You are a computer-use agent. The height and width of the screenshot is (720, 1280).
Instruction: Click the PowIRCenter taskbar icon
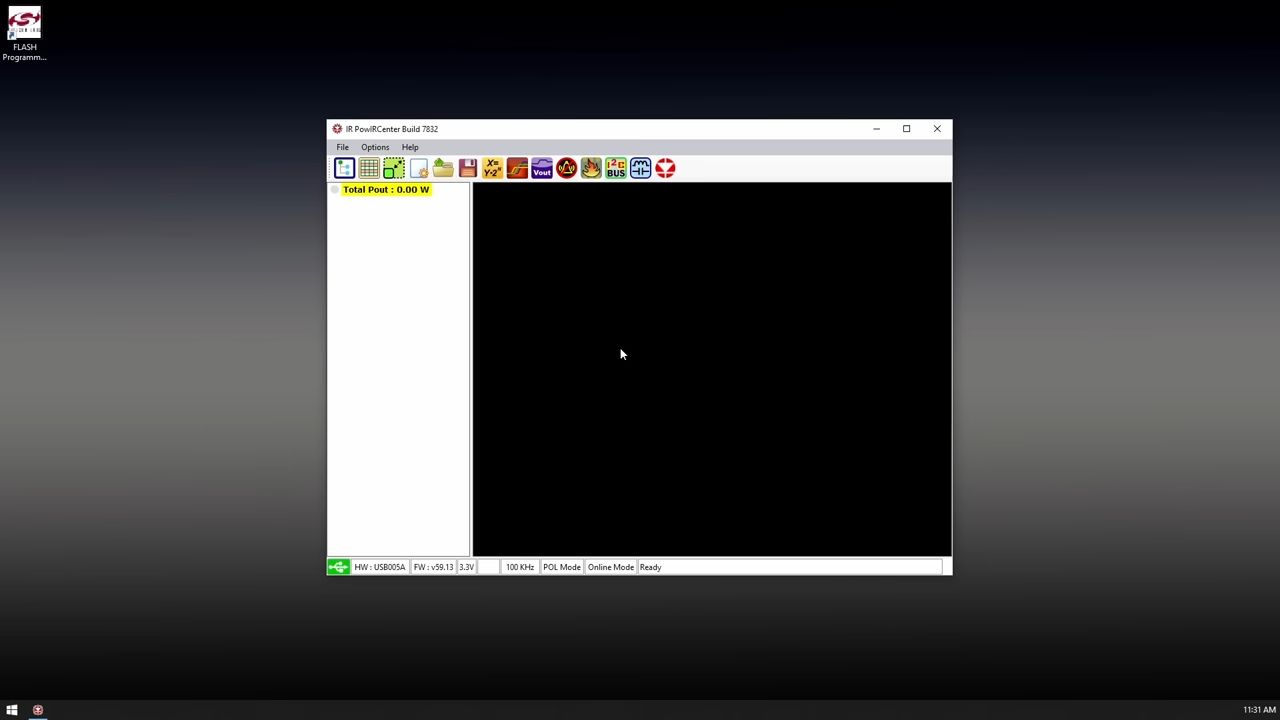[x=38, y=710]
